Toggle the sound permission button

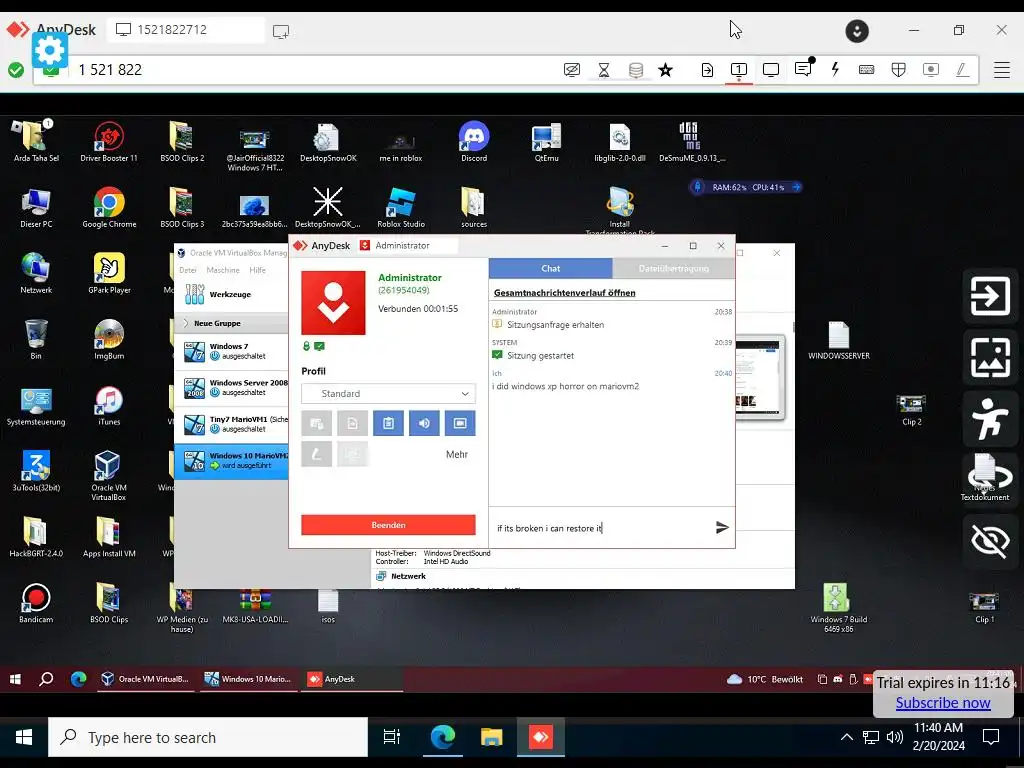tap(424, 423)
